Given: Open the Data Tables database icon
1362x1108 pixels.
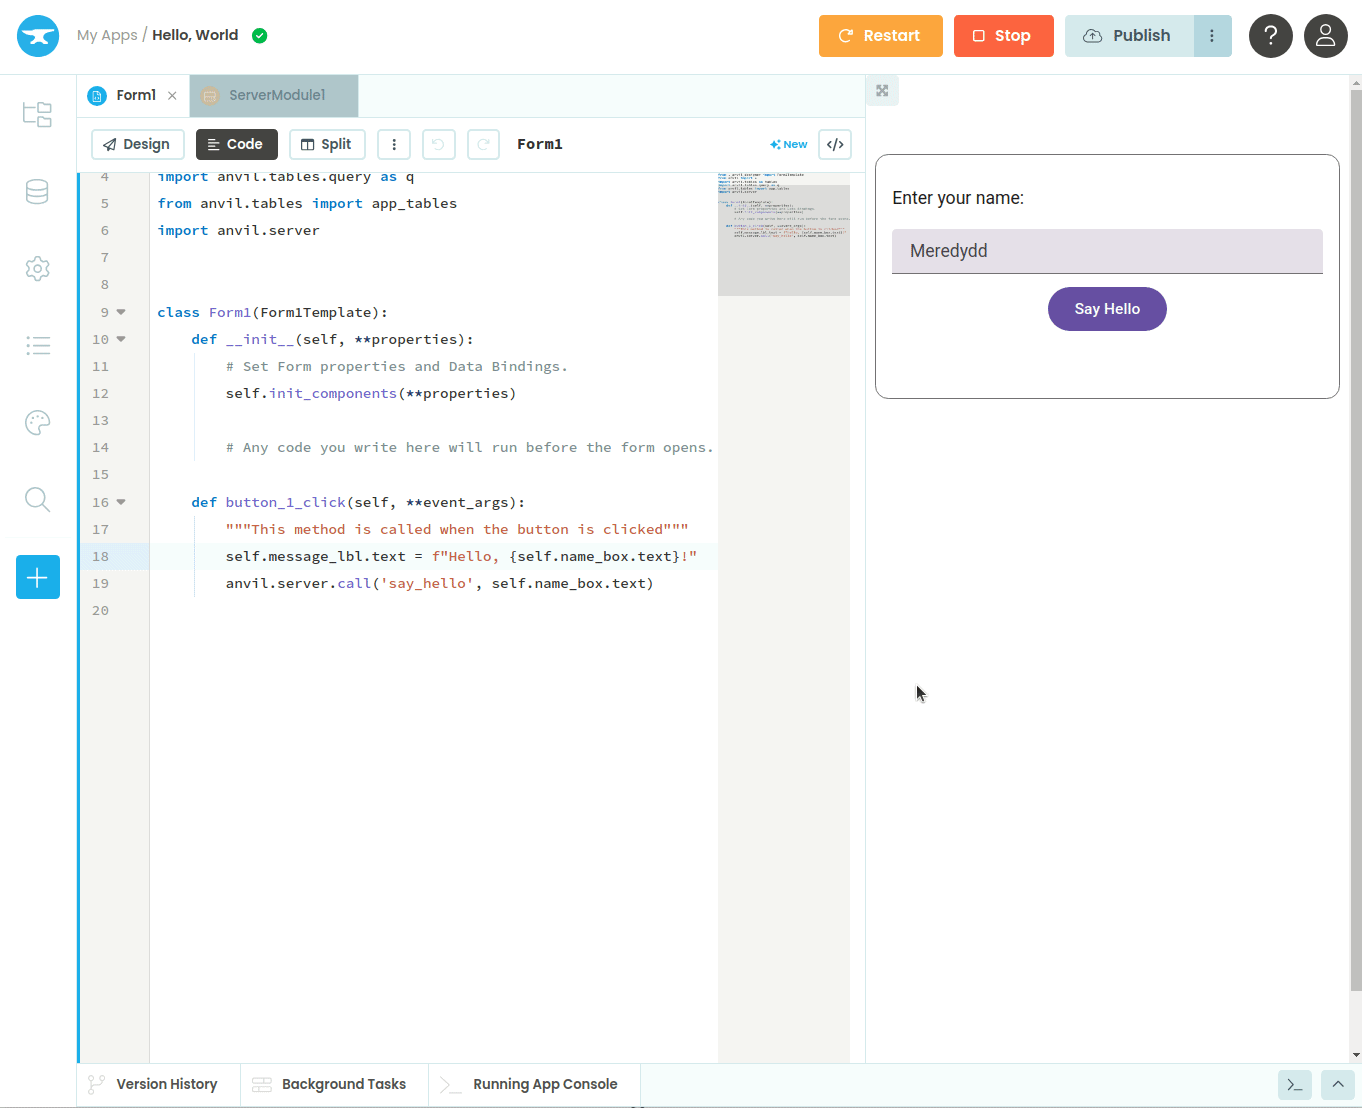Looking at the screenshot, I should [x=37, y=192].
